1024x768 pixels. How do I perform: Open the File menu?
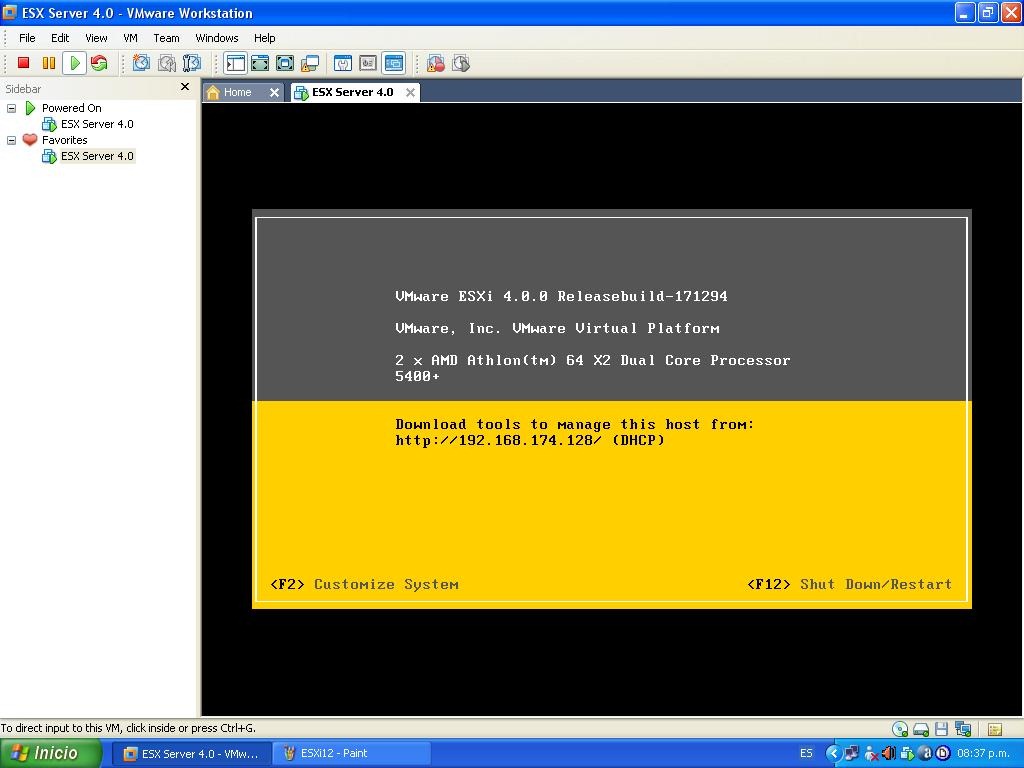pos(27,38)
